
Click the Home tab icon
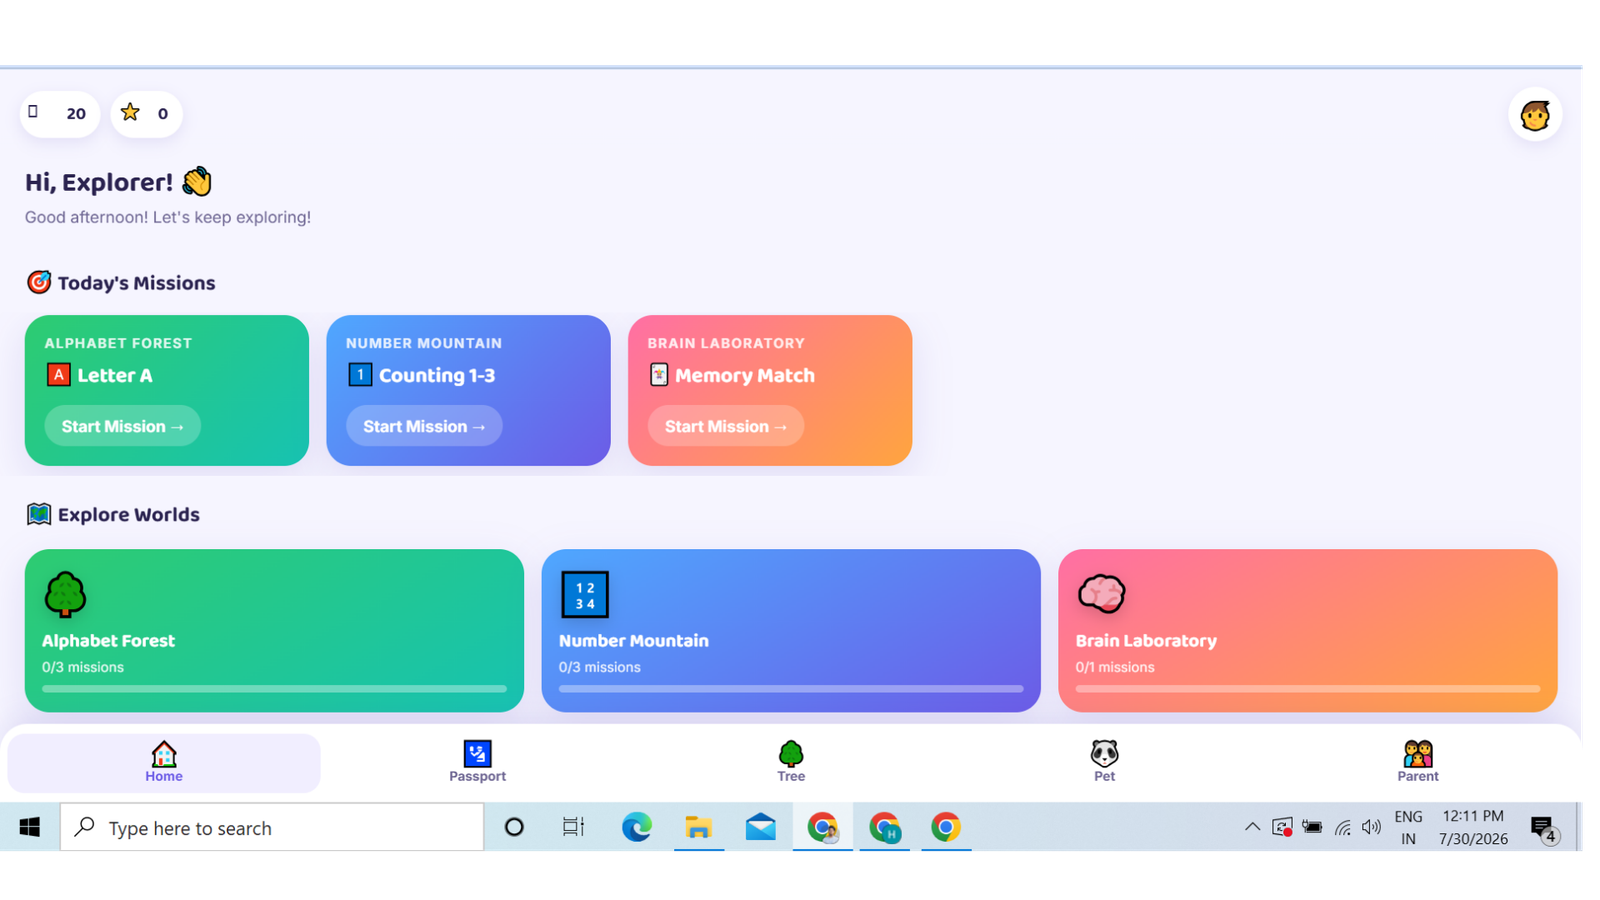[164, 753]
